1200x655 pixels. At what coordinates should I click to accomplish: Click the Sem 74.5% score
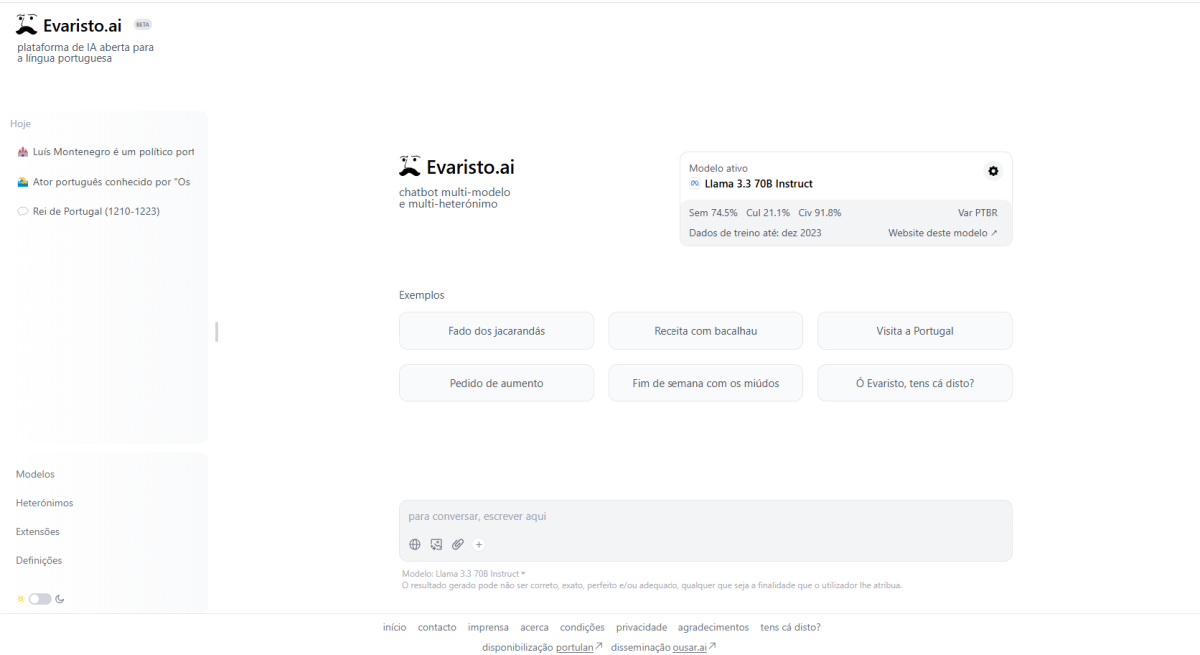[x=713, y=213]
